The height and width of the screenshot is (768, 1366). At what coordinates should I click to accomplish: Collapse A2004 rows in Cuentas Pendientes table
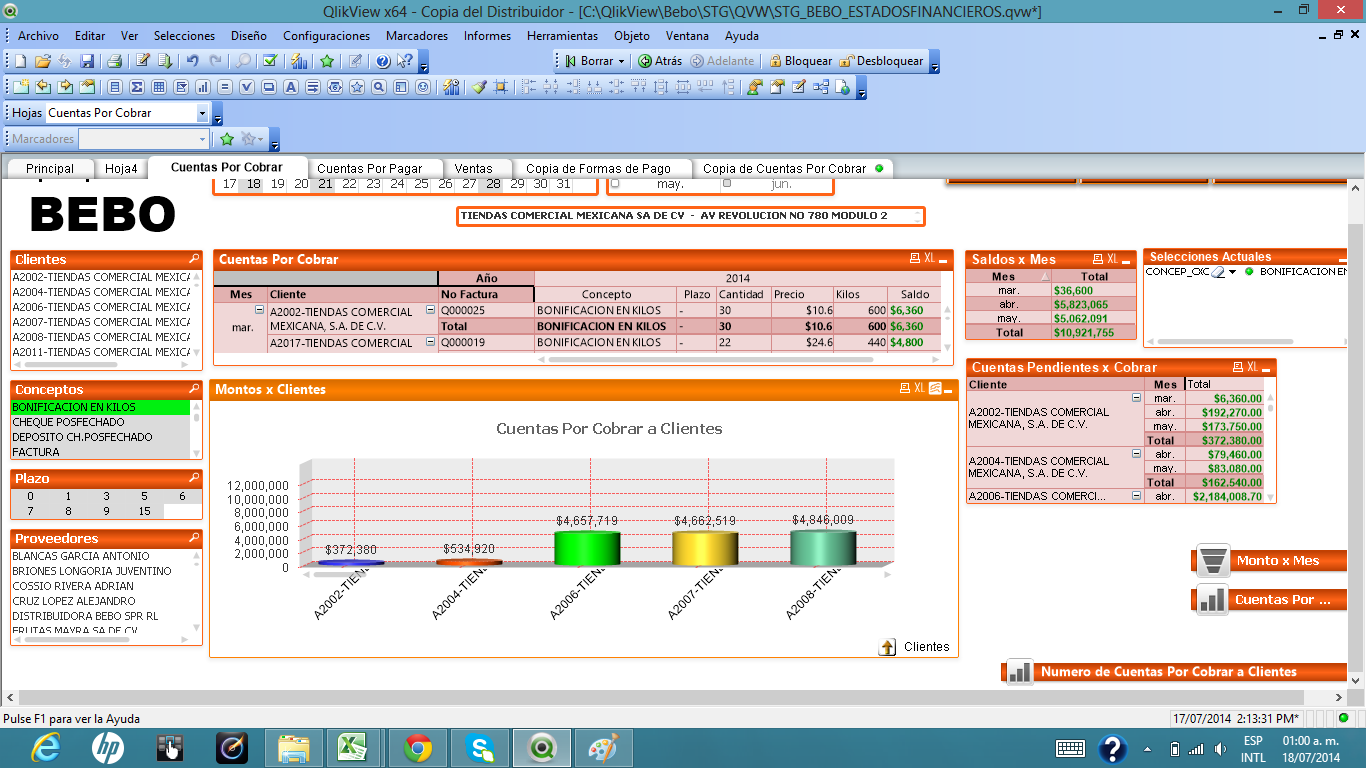[1136, 454]
